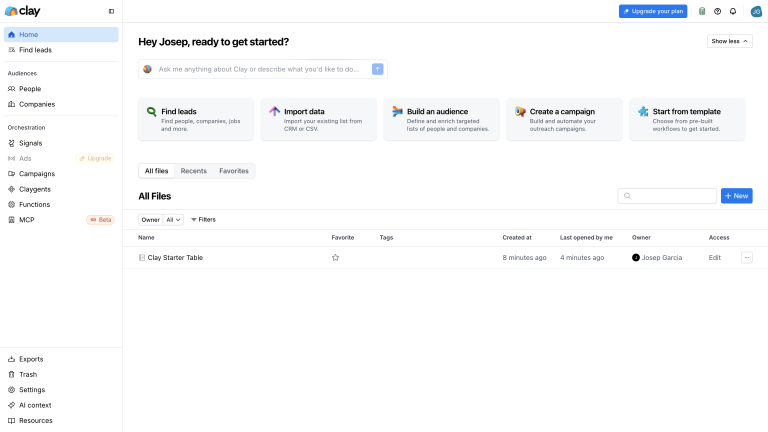This screenshot has width=768, height=432.
Task: Switch to Favorites tab
Action: click(x=234, y=171)
